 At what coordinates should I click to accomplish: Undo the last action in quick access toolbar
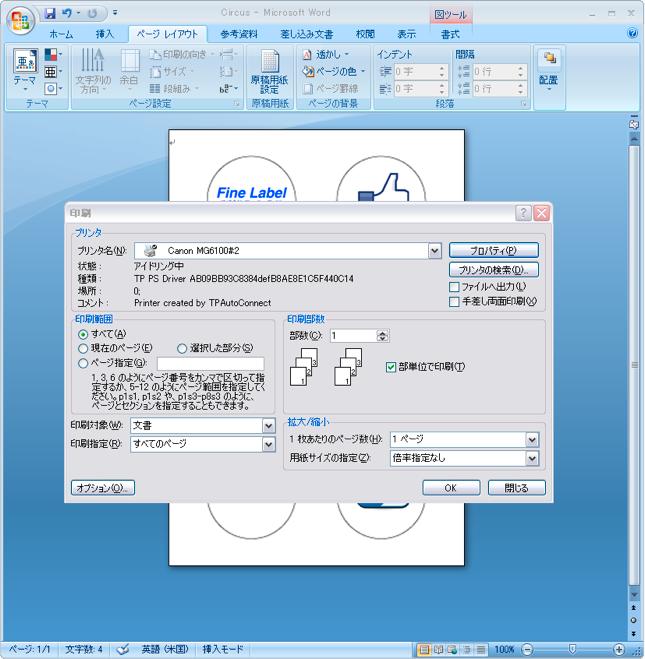click(x=66, y=13)
